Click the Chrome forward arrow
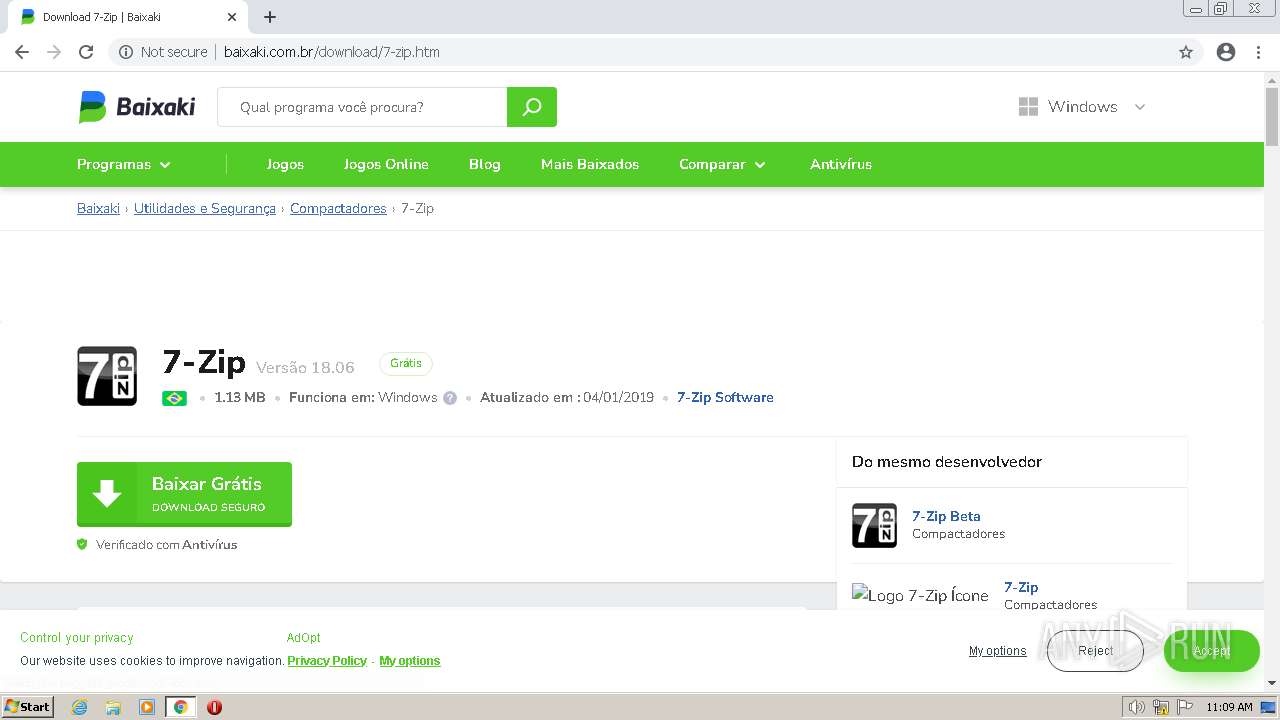The width and height of the screenshot is (1280, 720). pos(54,52)
